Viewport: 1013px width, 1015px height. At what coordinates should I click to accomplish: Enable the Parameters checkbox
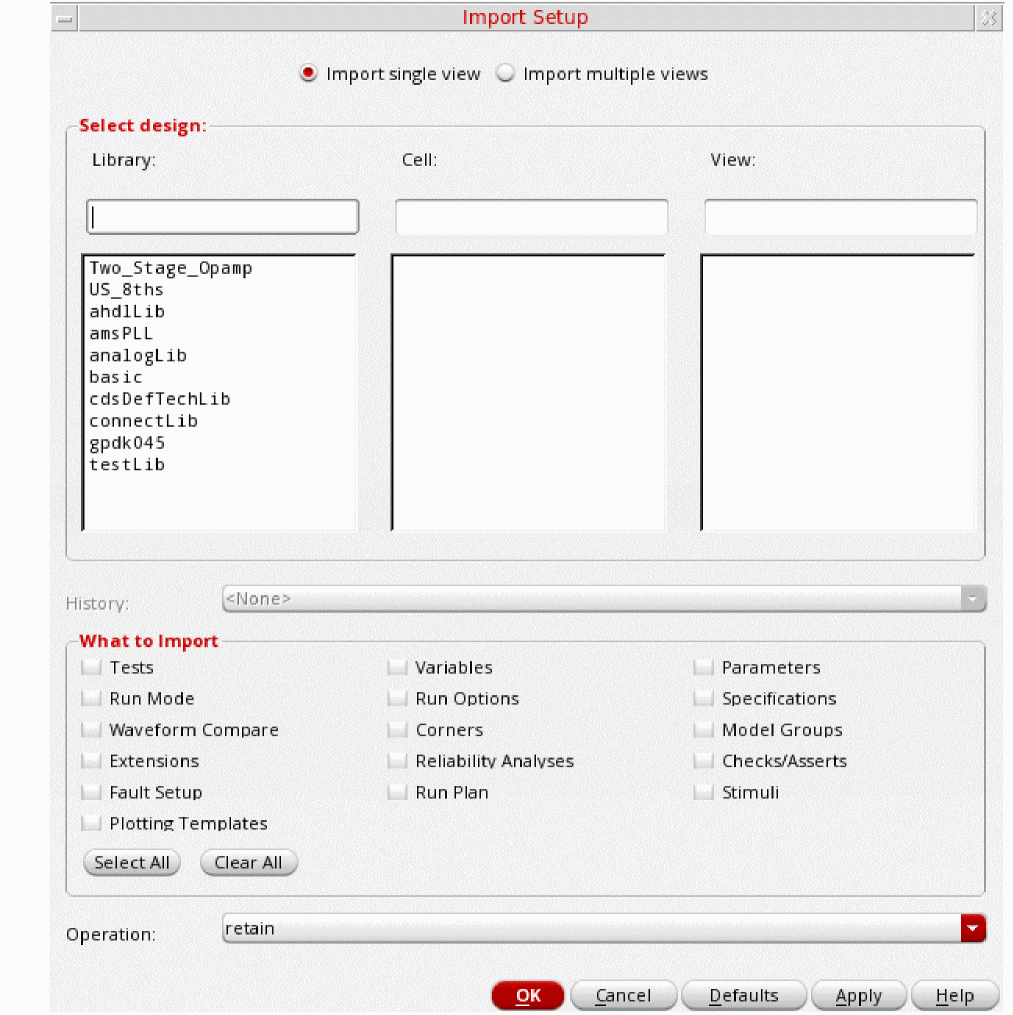pyautogui.click(x=704, y=667)
